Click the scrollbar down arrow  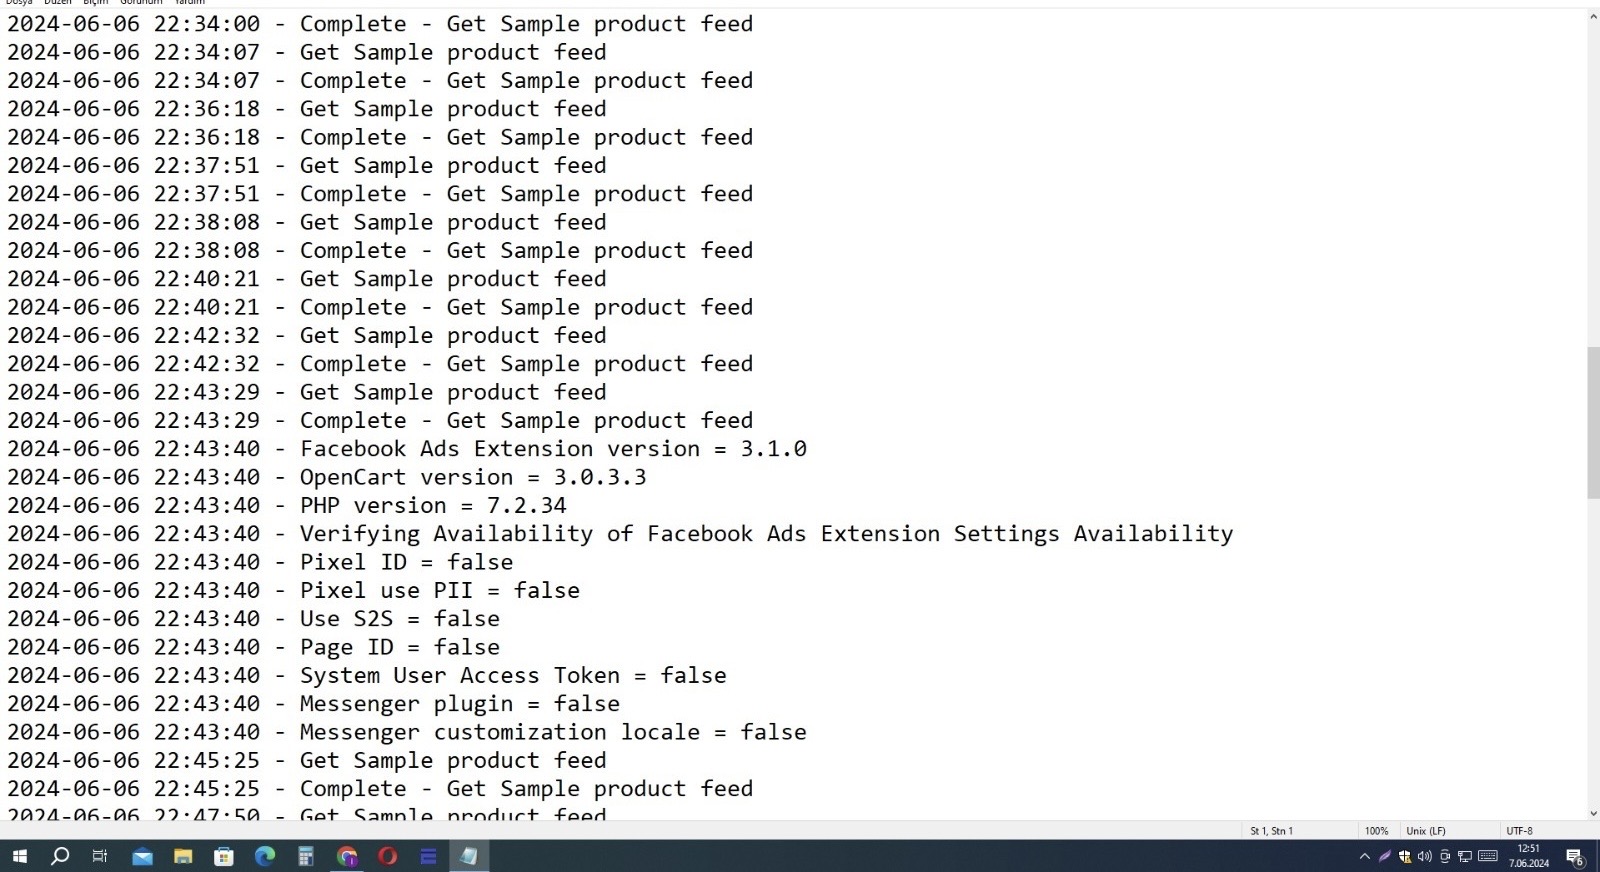1593,814
